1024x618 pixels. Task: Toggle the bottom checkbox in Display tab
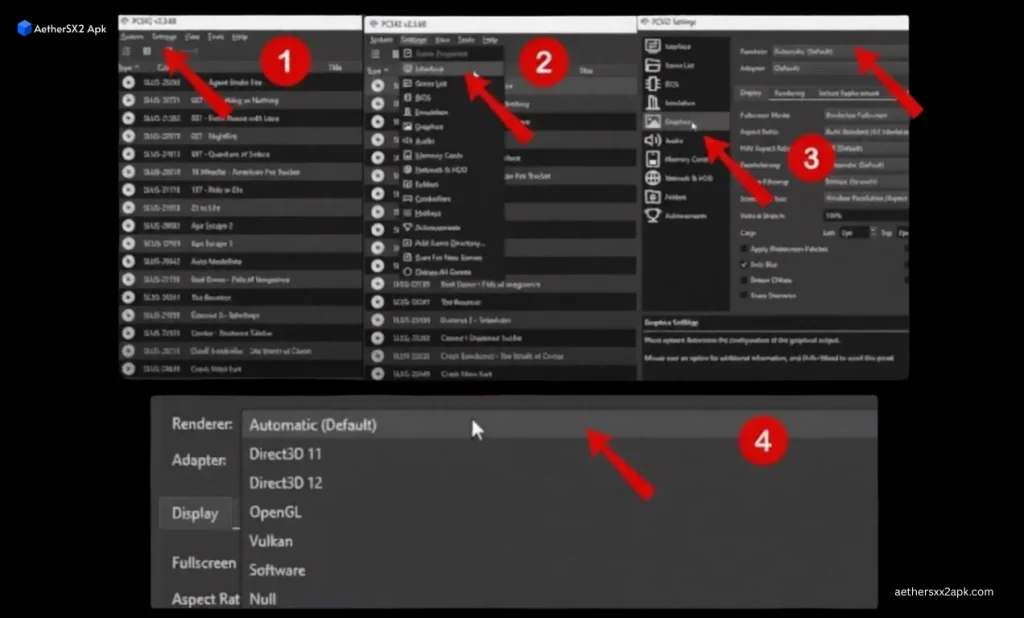pos(744,295)
